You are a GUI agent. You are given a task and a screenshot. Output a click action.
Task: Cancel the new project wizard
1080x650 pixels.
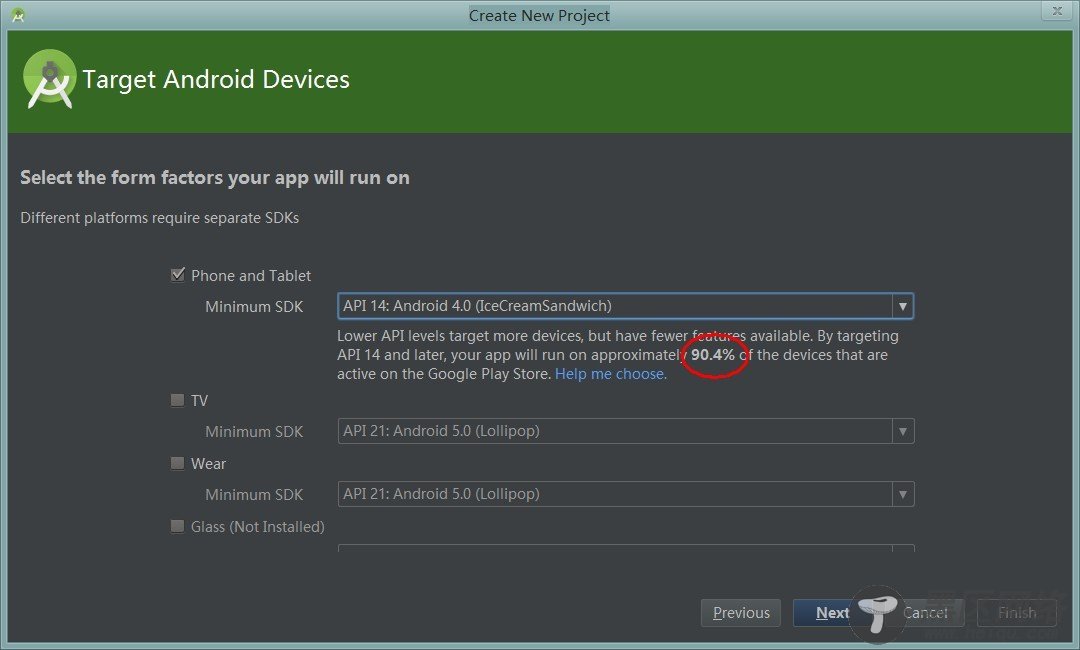(x=924, y=613)
